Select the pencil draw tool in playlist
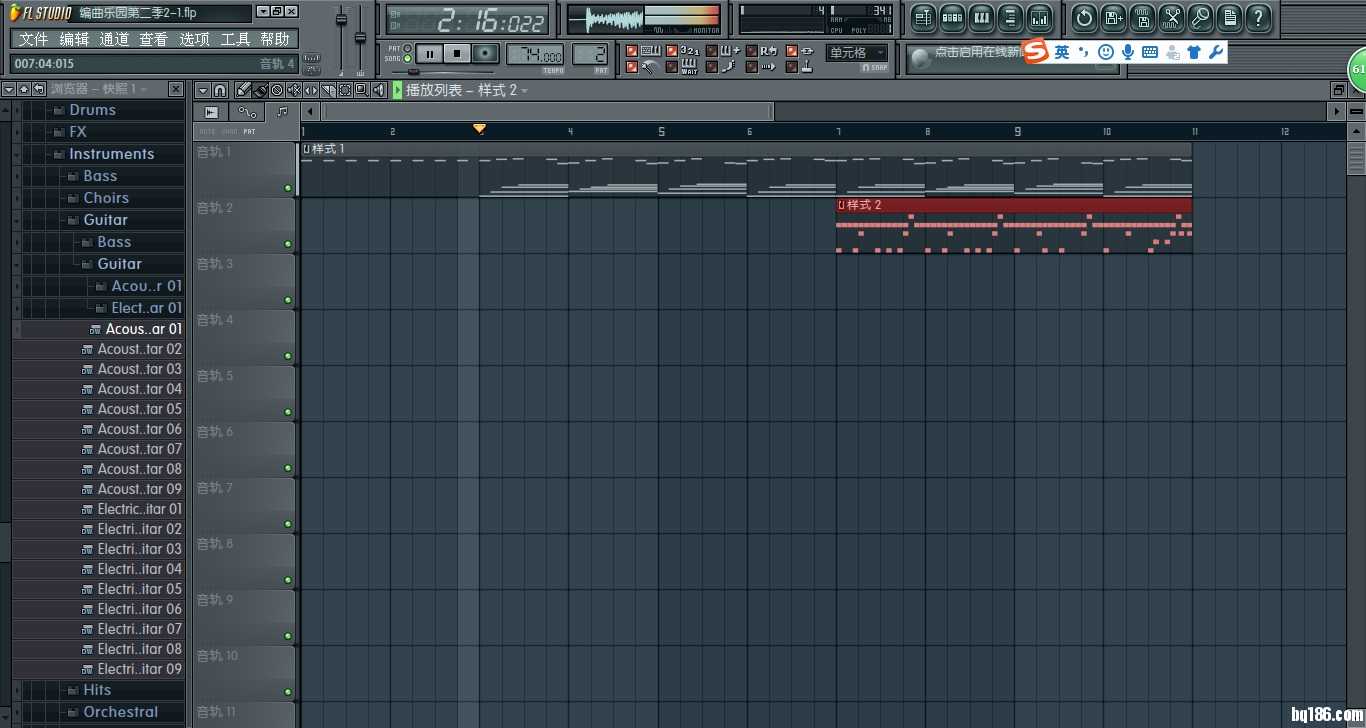 [x=244, y=90]
